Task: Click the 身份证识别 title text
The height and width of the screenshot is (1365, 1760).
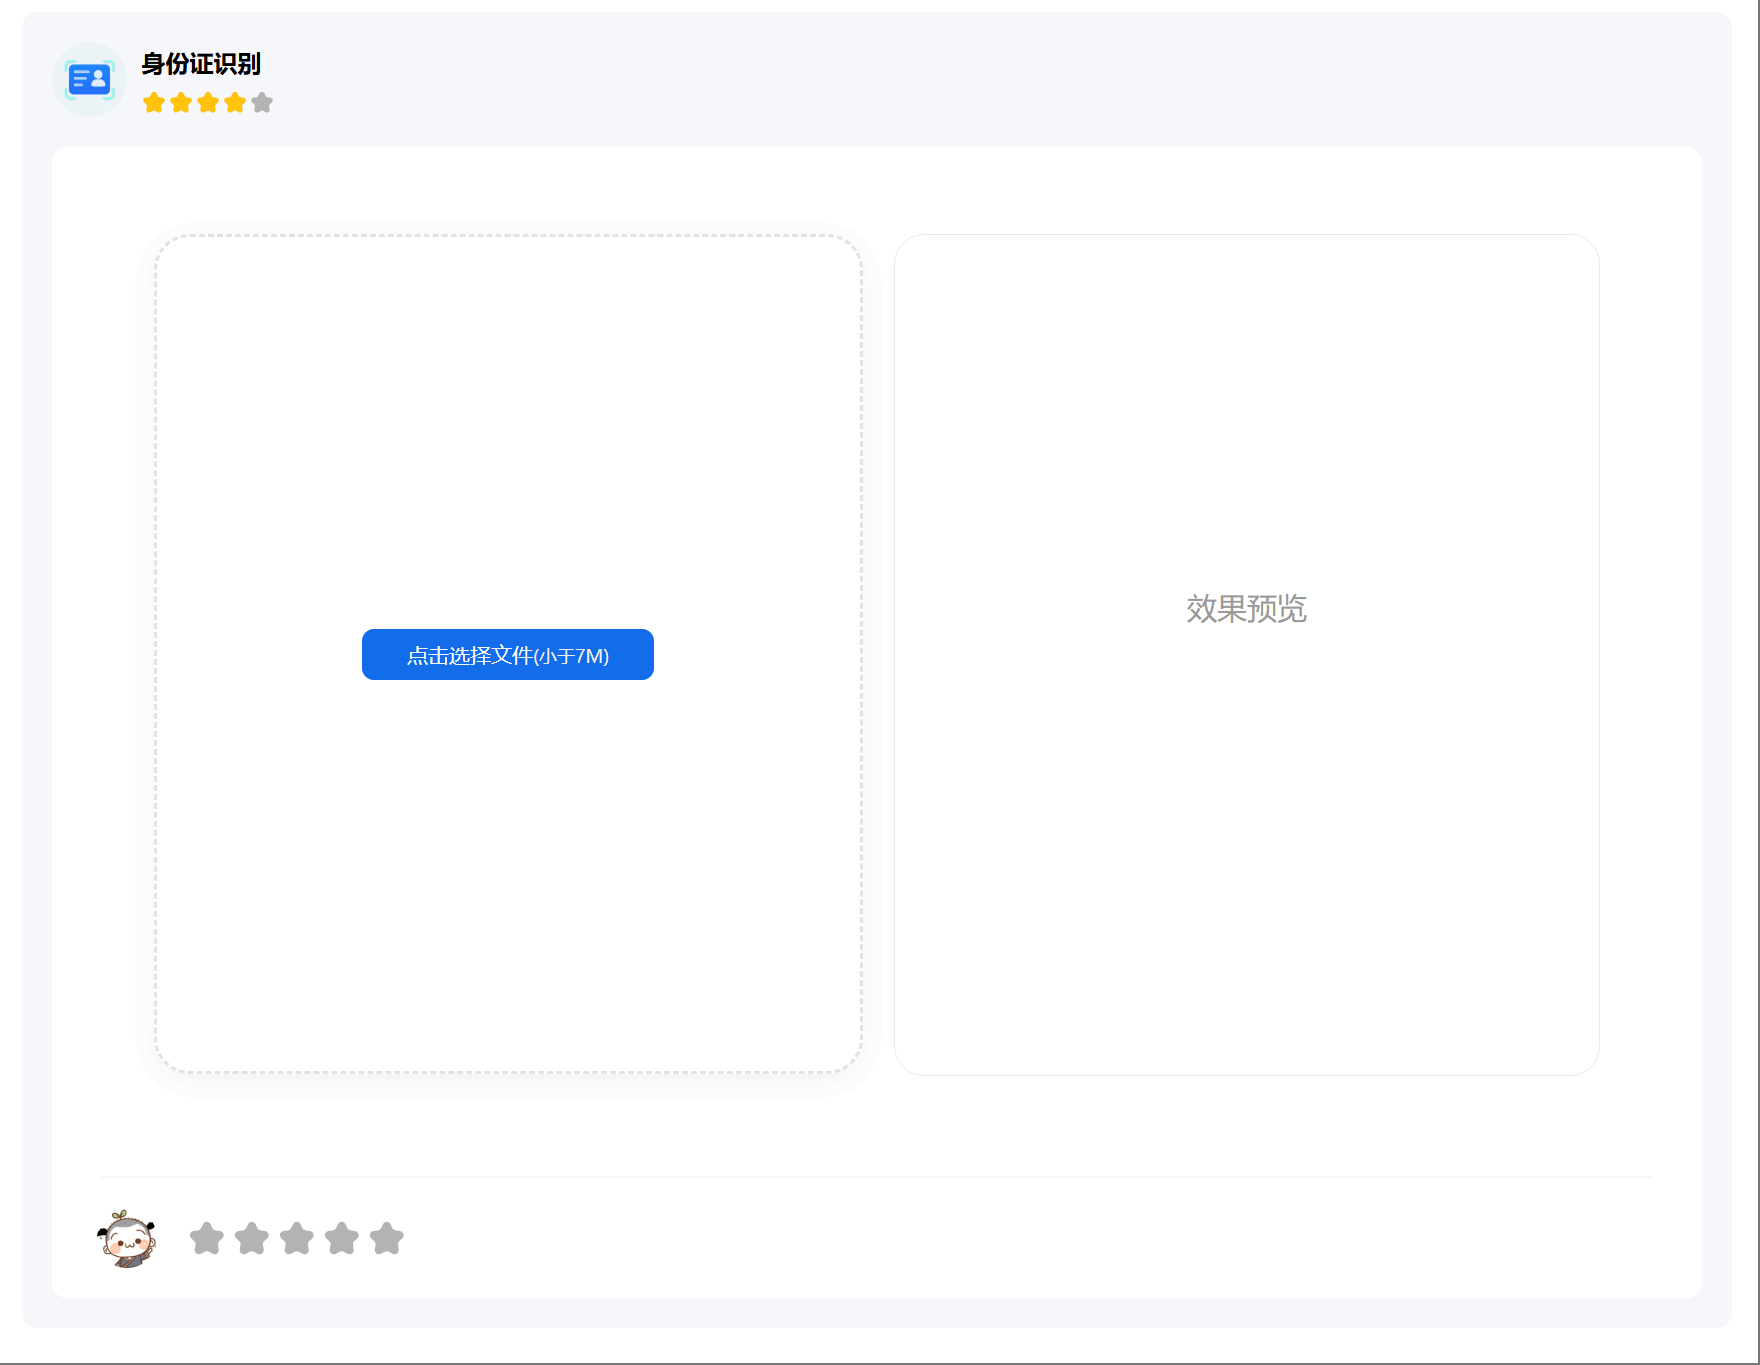Action: 199,65
